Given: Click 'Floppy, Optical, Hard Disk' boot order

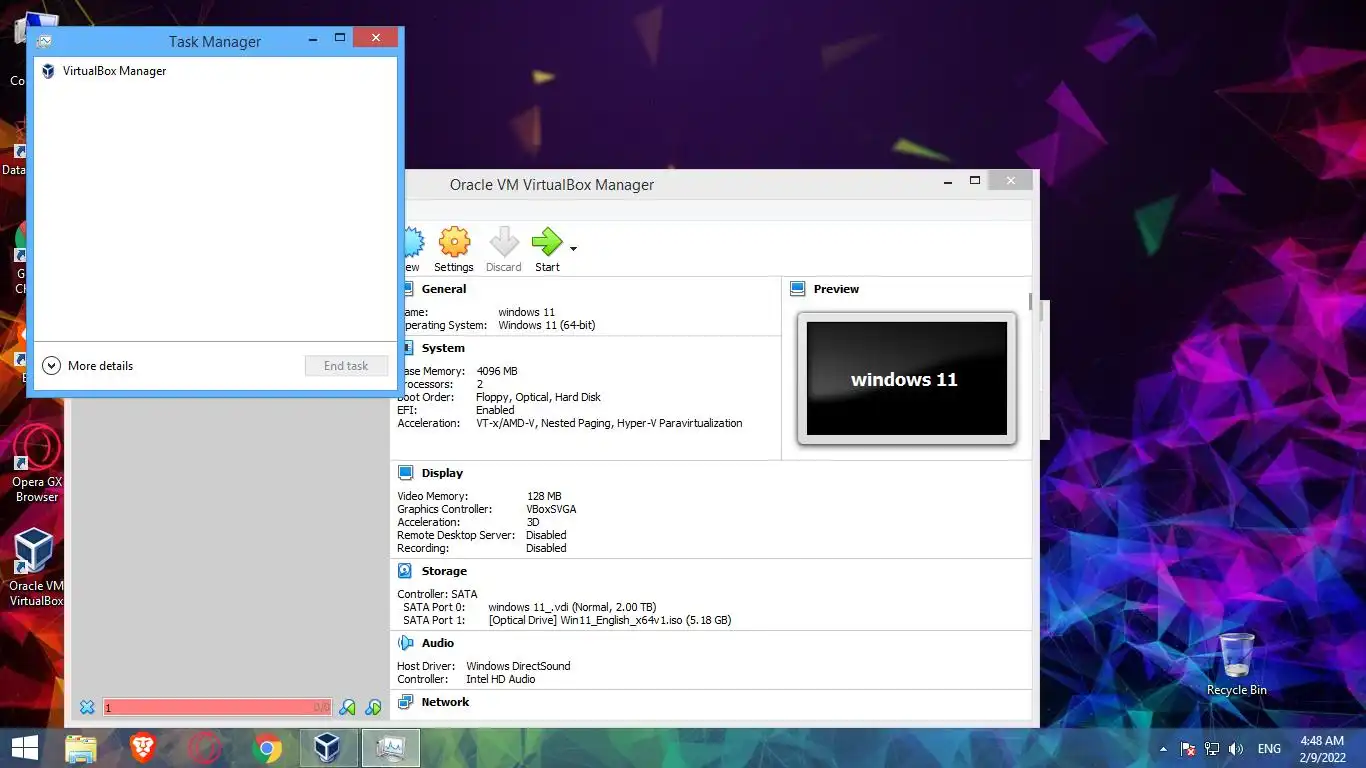Looking at the screenshot, I should pos(538,397).
